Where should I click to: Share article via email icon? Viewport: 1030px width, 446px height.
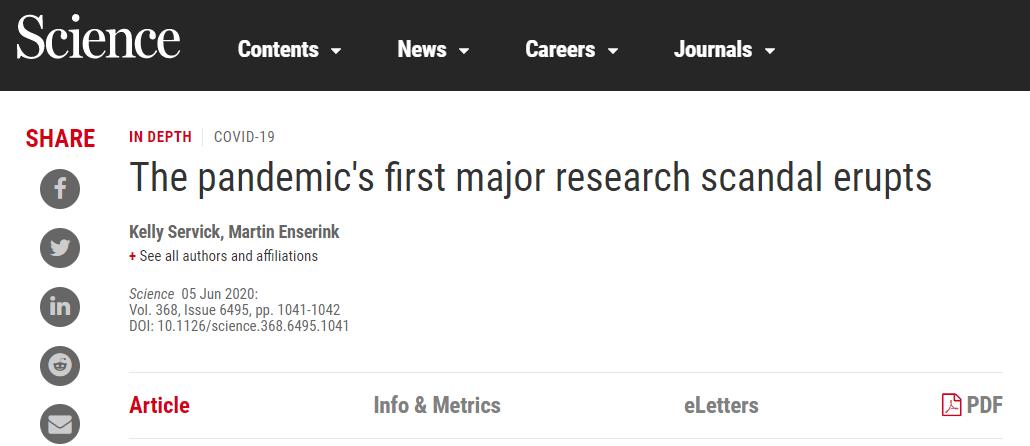tap(60, 424)
